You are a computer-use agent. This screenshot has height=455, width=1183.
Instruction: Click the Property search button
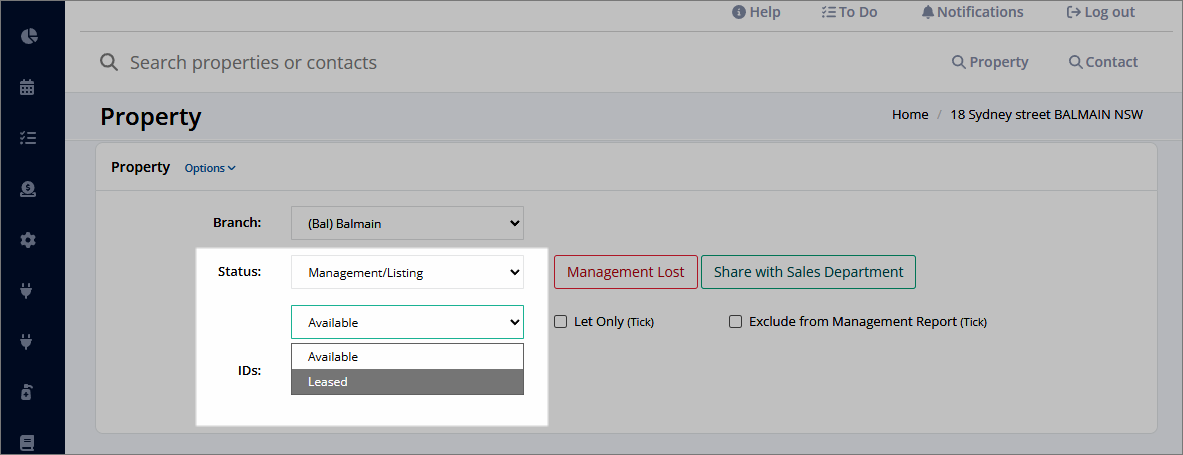click(x=990, y=62)
